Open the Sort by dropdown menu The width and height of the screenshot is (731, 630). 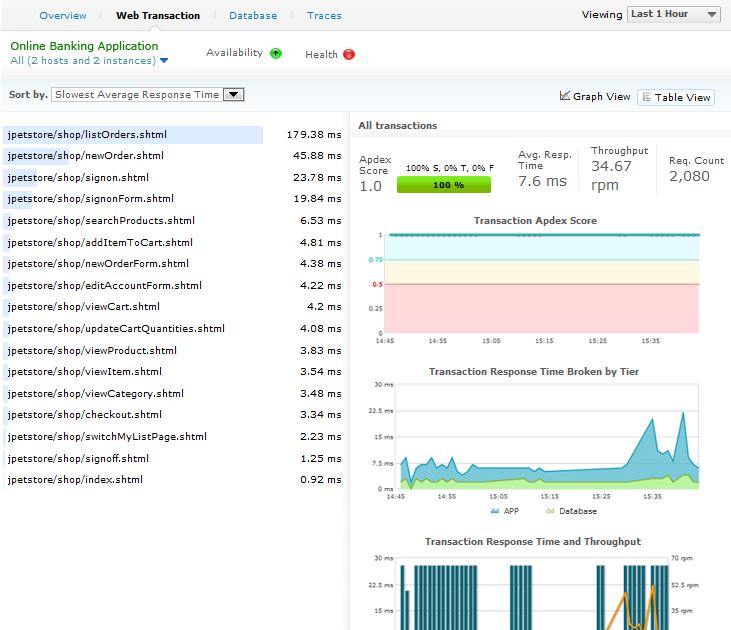(x=148, y=95)
